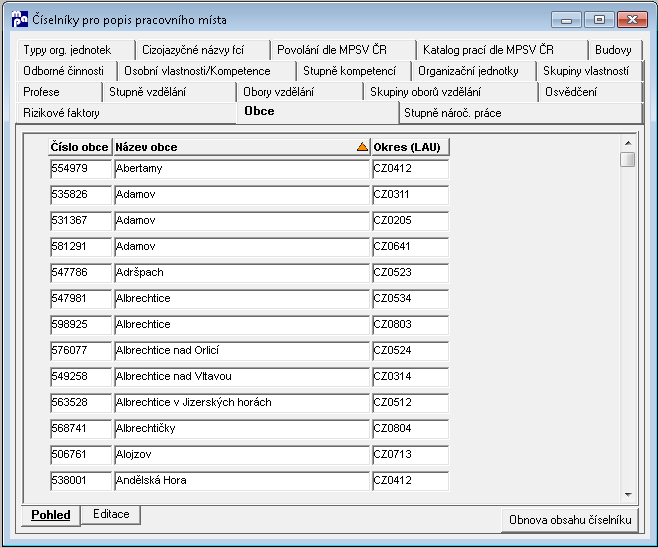Click number field 506761
The image size is (658, 548).
click(x=81, y=455)
